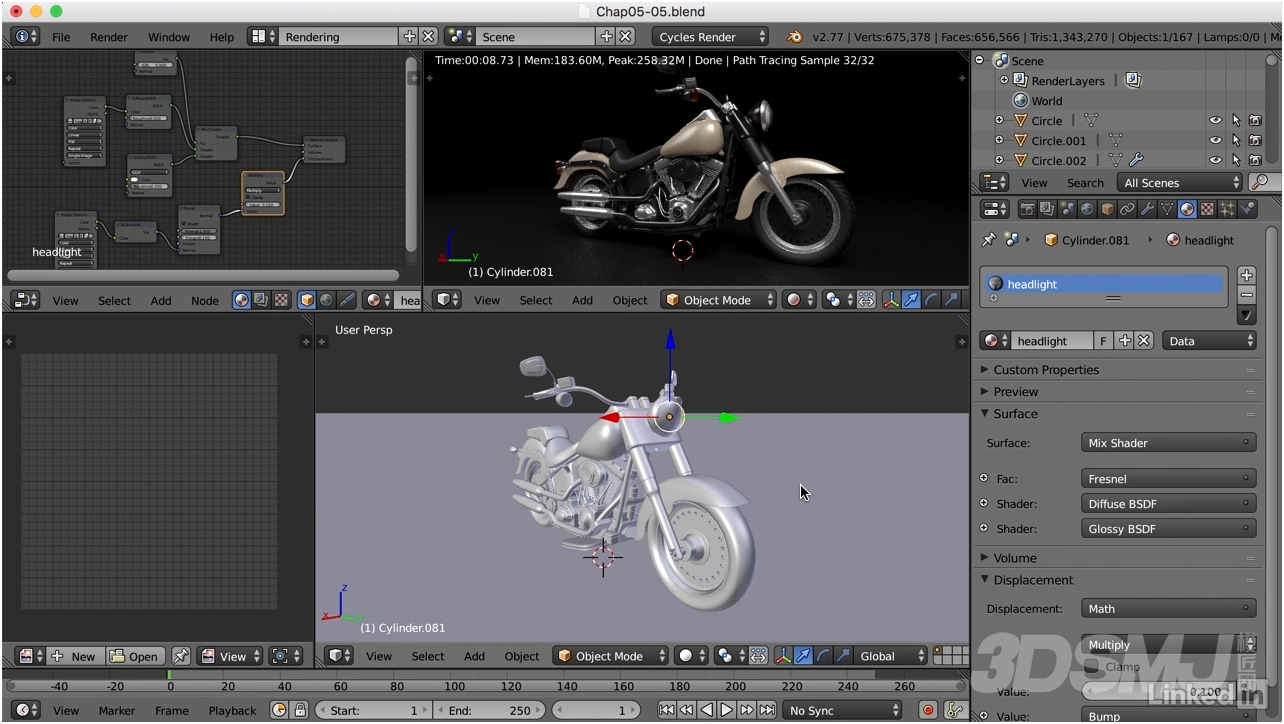1284x724 pixels.
Task: Open the Constraints properties tab (chain icon)
Action: (1127, 209)
